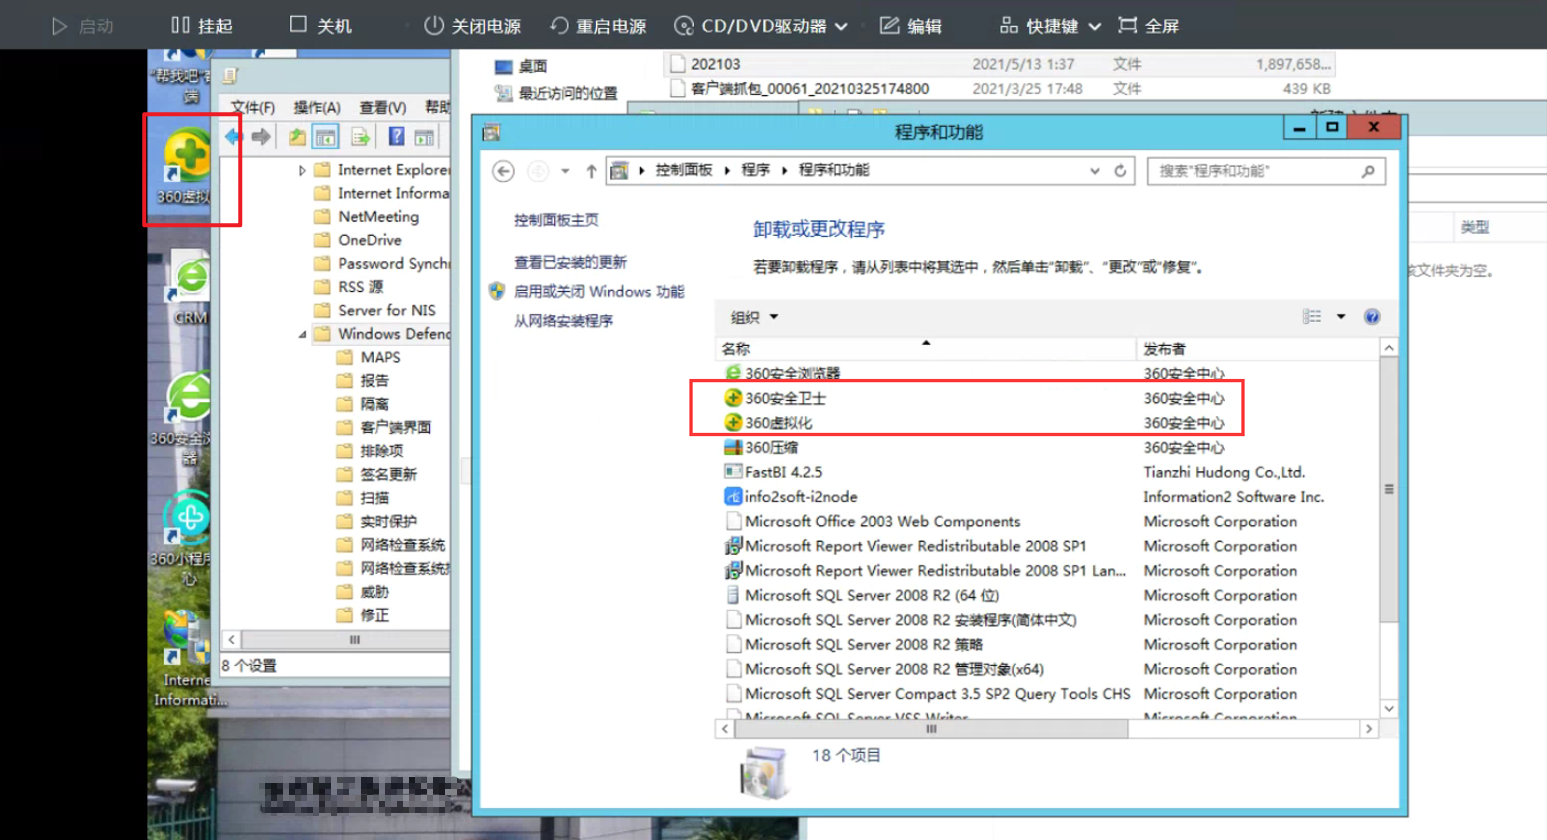Toggle show/hide console tree icon
1547x840 pixels.
point(325,137)
